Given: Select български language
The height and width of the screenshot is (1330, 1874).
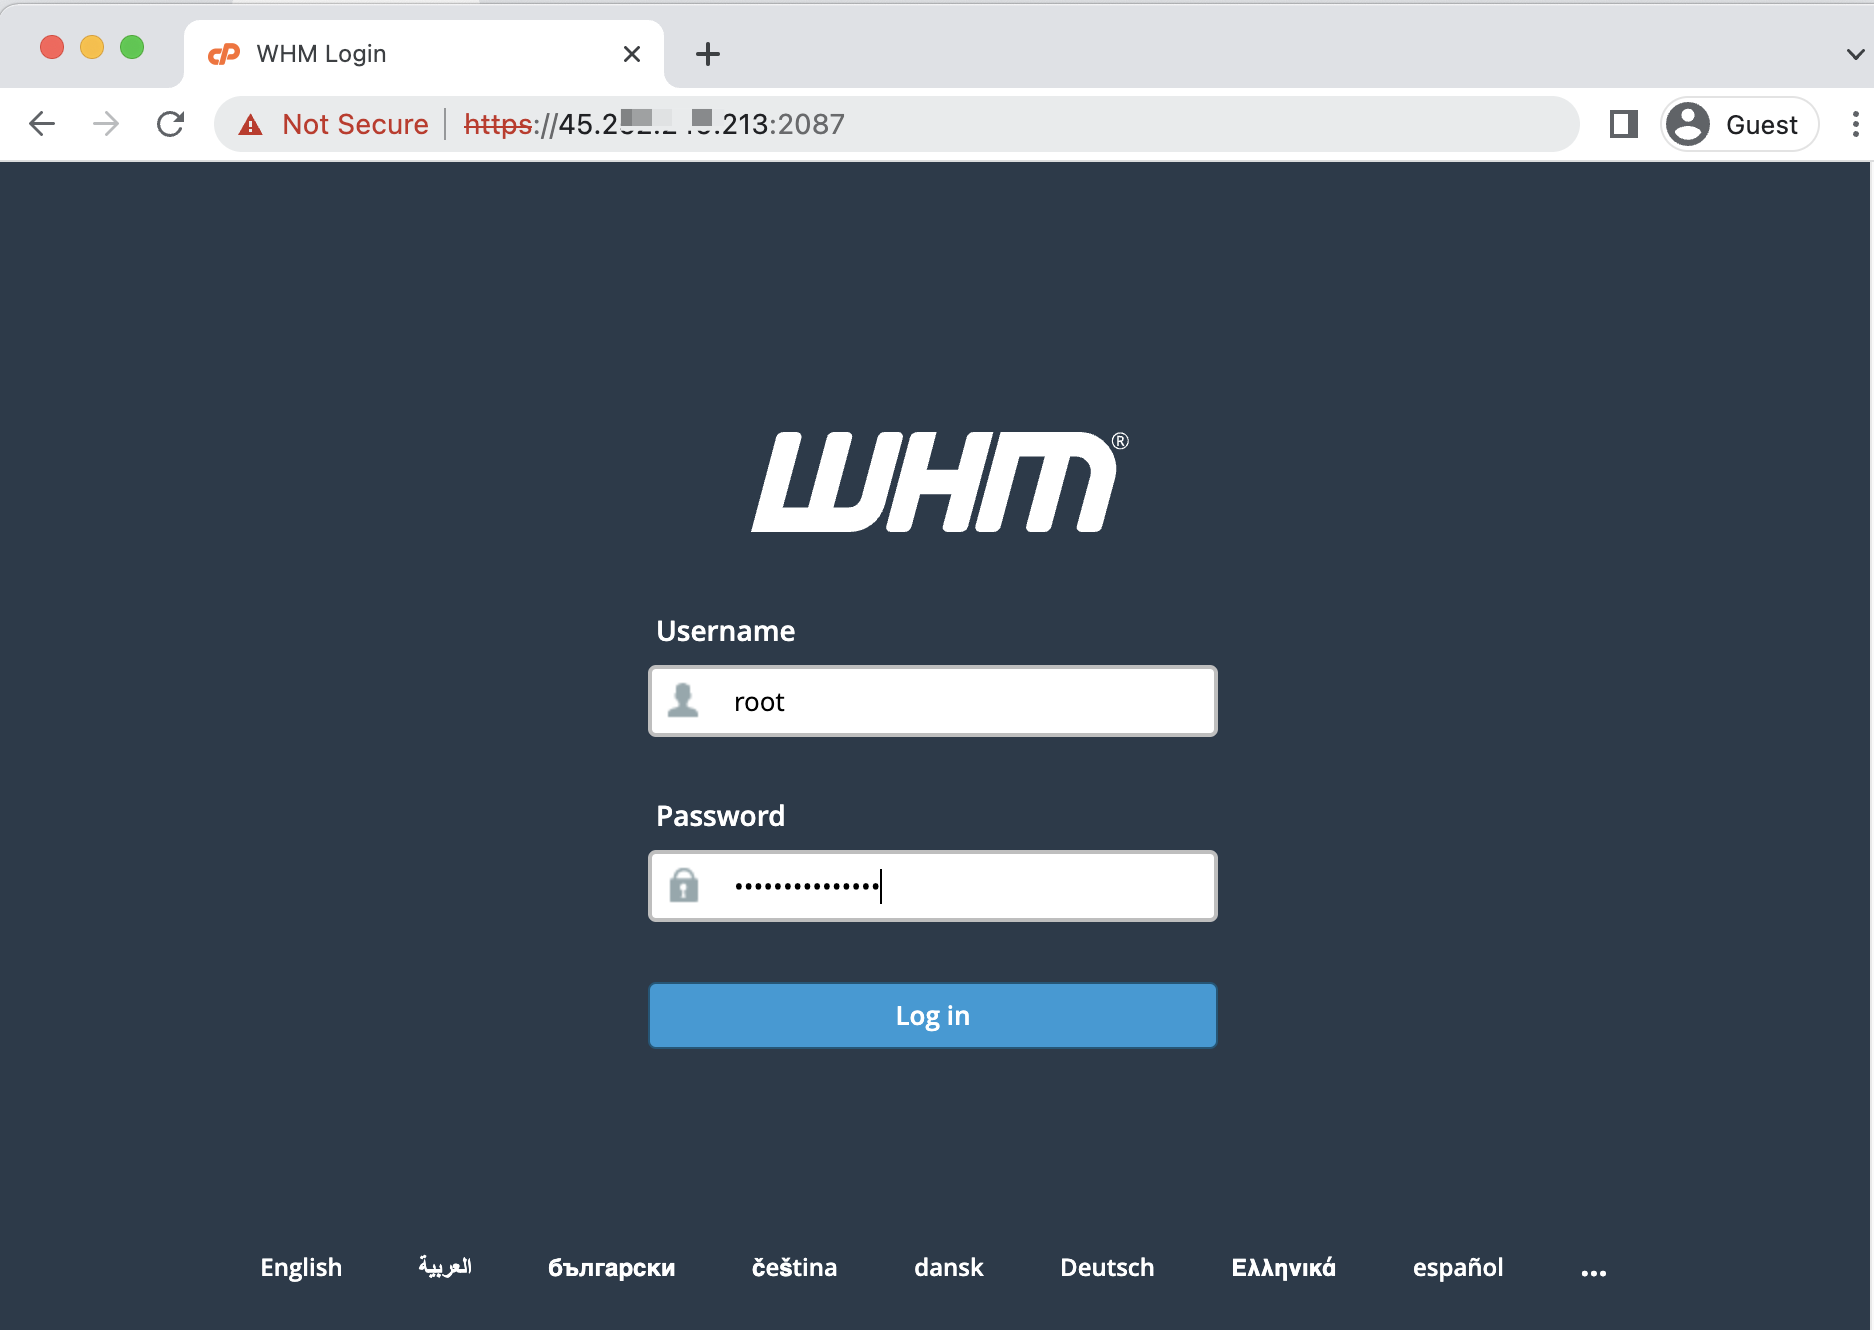Looking at the screenshot, I should (612, 1268).
